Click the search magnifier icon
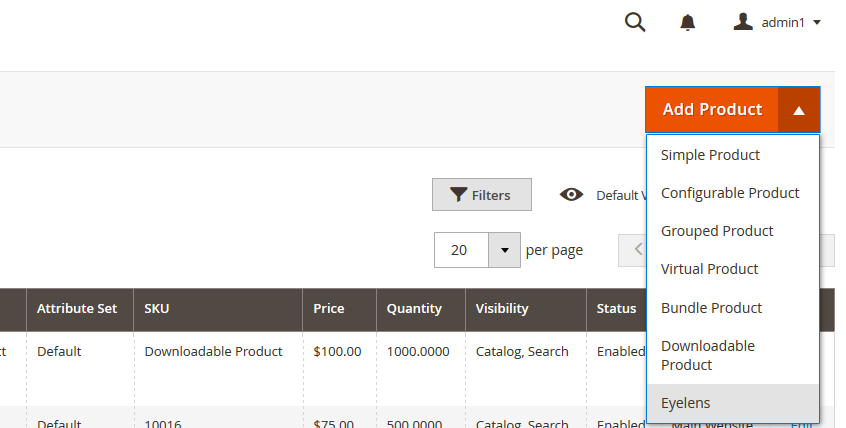The width and height of the screenshot is (846, 428). point(635,22)
